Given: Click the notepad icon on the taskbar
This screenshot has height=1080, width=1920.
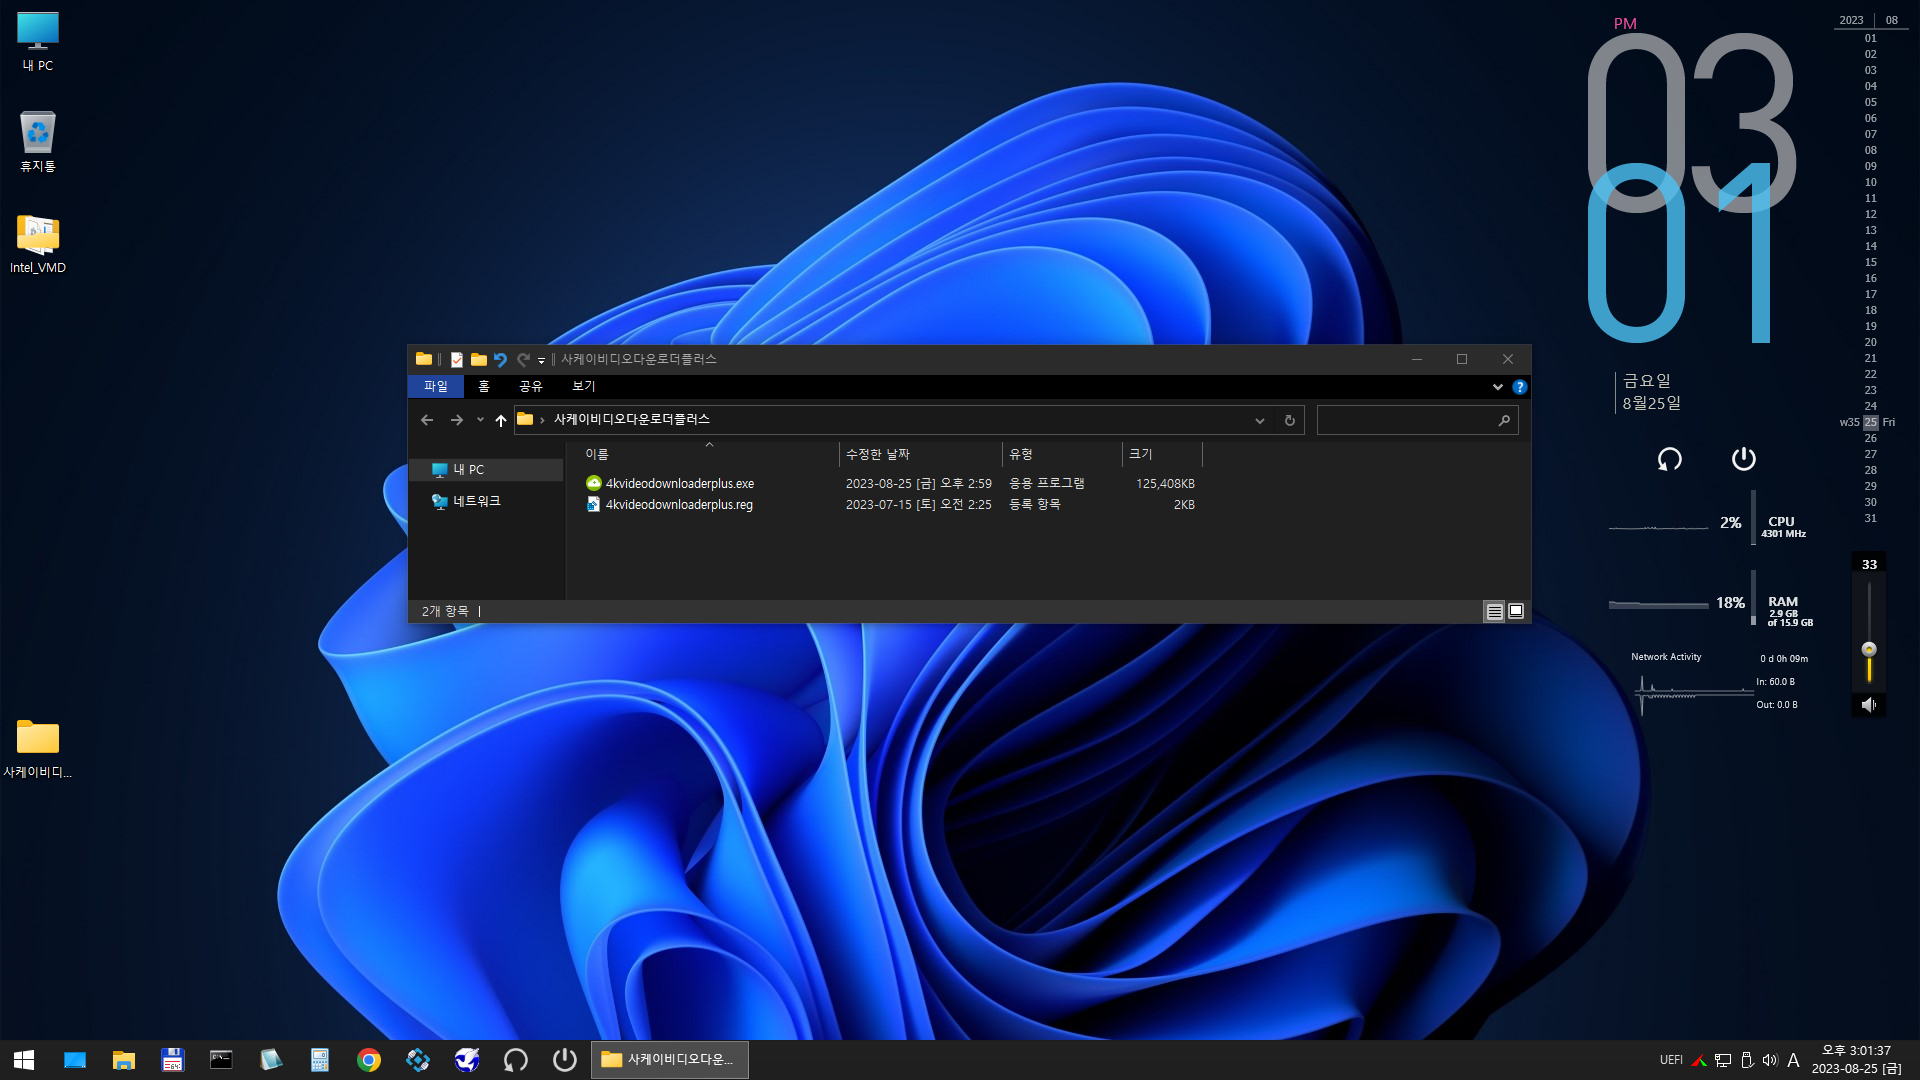Looking at the screenshot, I should pos(270,1060).
